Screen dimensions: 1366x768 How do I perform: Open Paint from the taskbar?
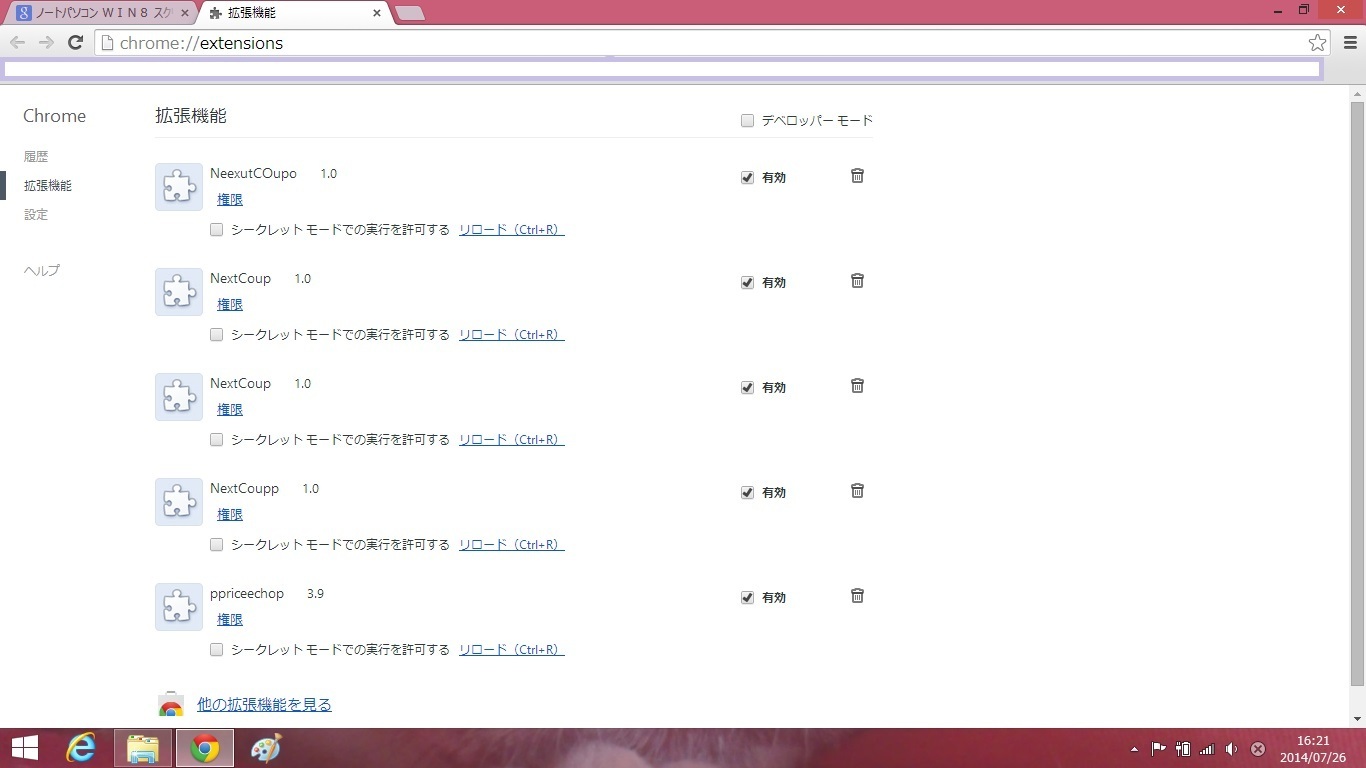pyautogui.click(x=266, y=748)
